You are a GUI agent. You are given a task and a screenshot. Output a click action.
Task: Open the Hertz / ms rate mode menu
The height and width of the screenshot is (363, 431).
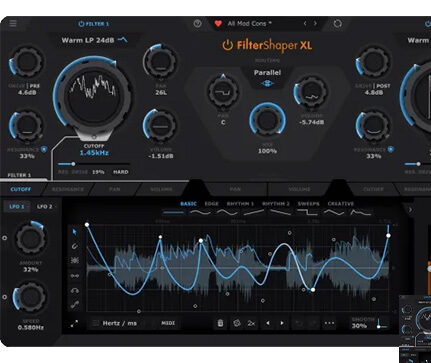[x=119, y=323]
